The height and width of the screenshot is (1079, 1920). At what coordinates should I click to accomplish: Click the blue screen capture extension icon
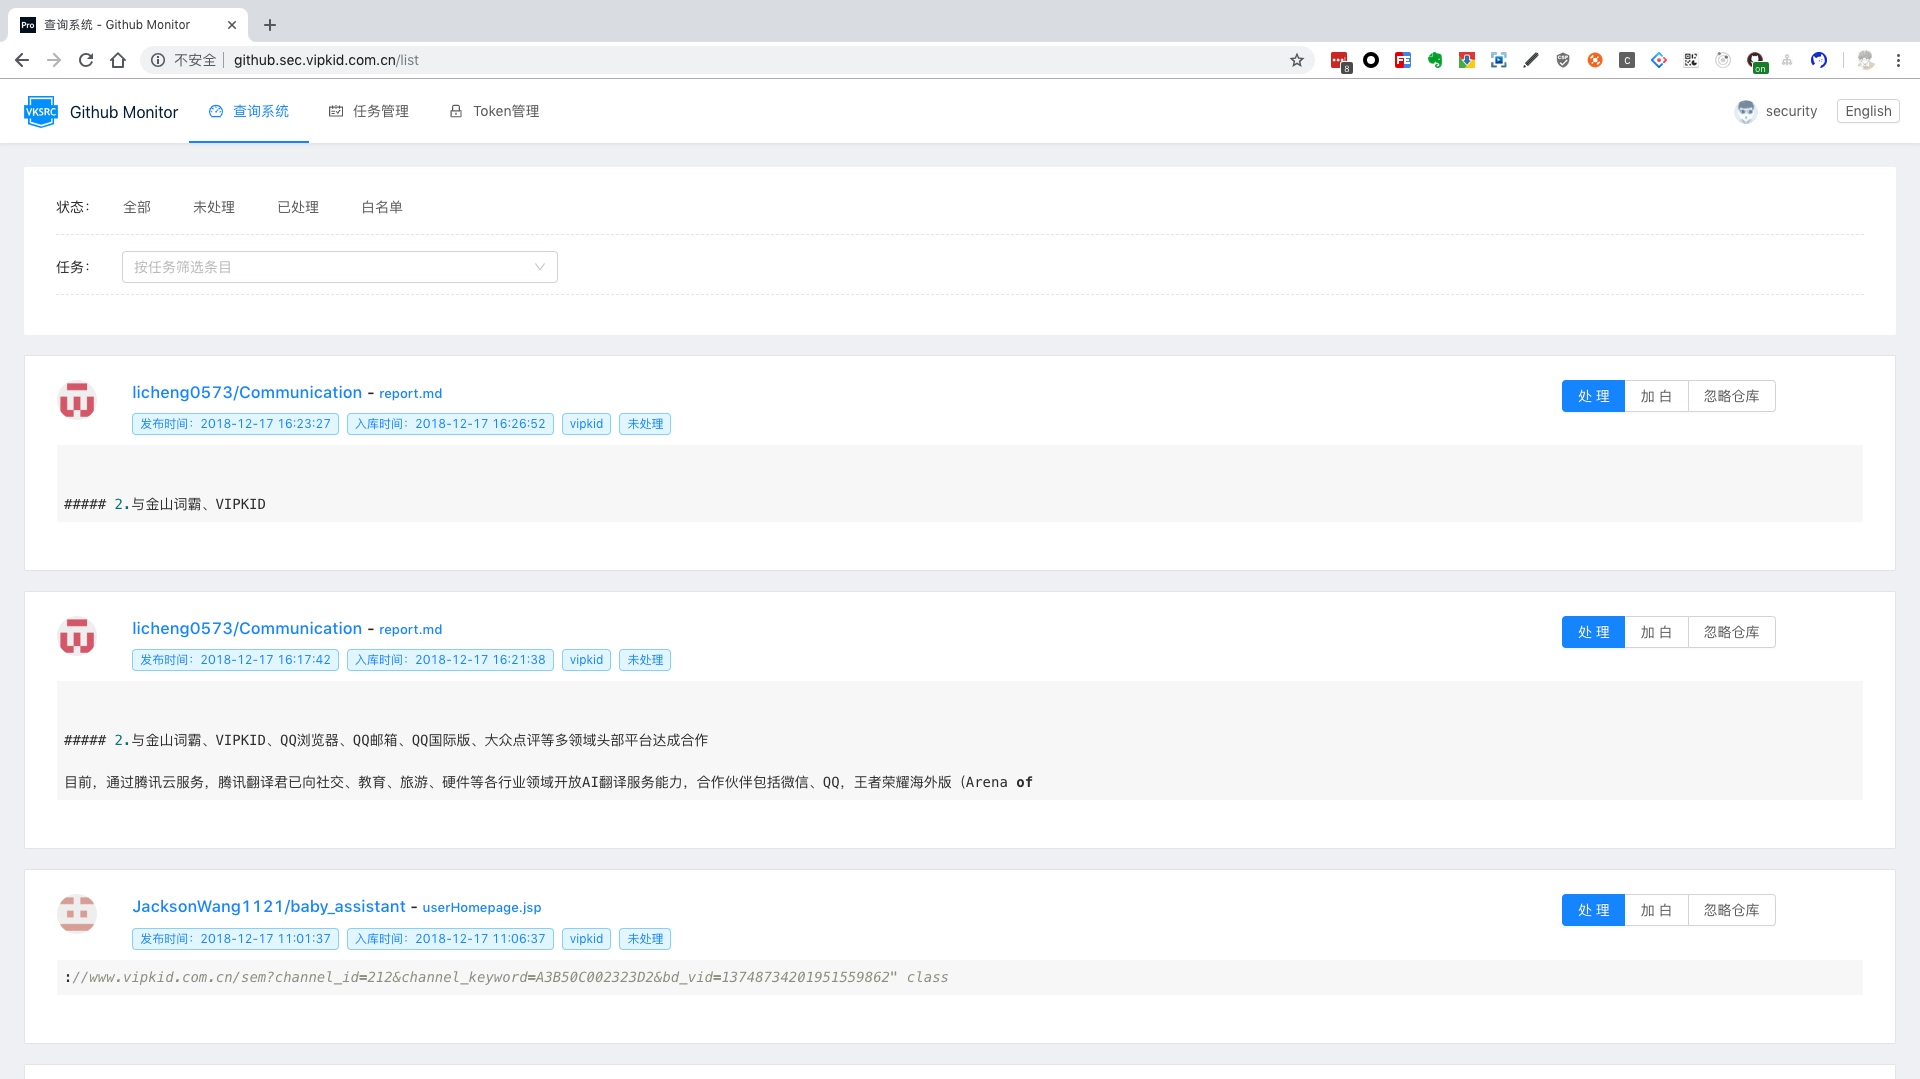point(1499,60)
